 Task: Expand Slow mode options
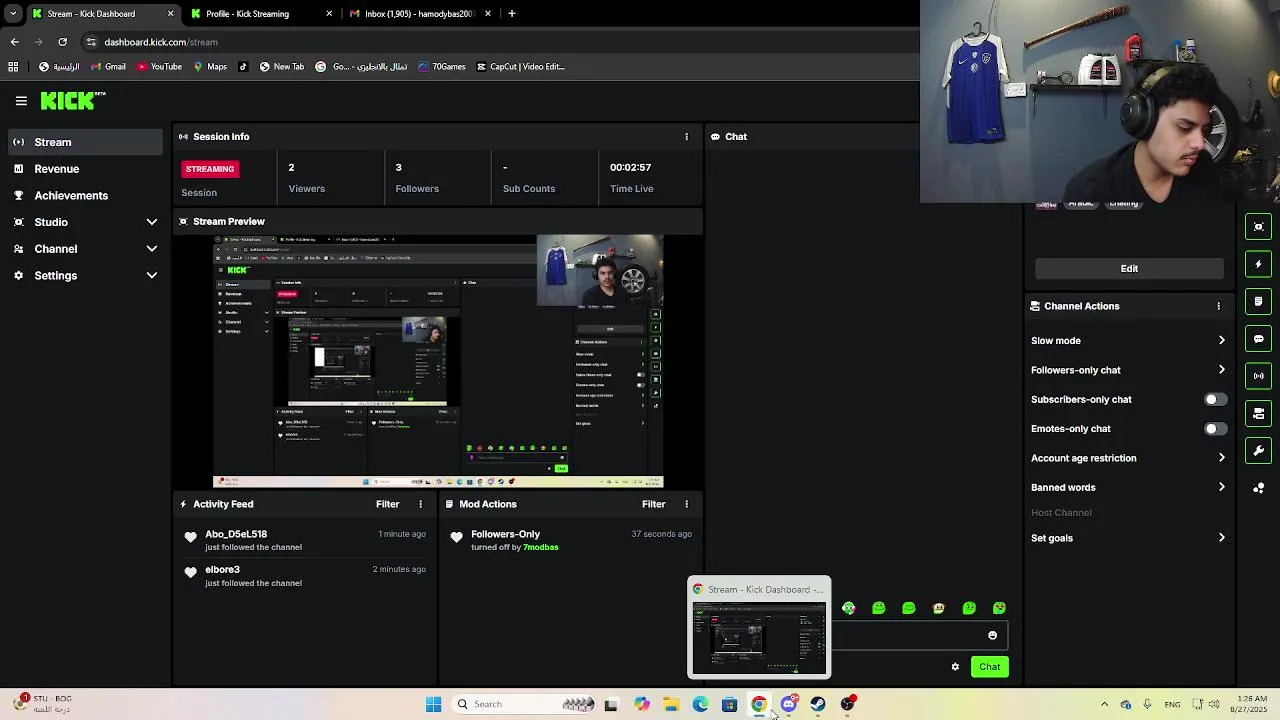point(1128,341)
